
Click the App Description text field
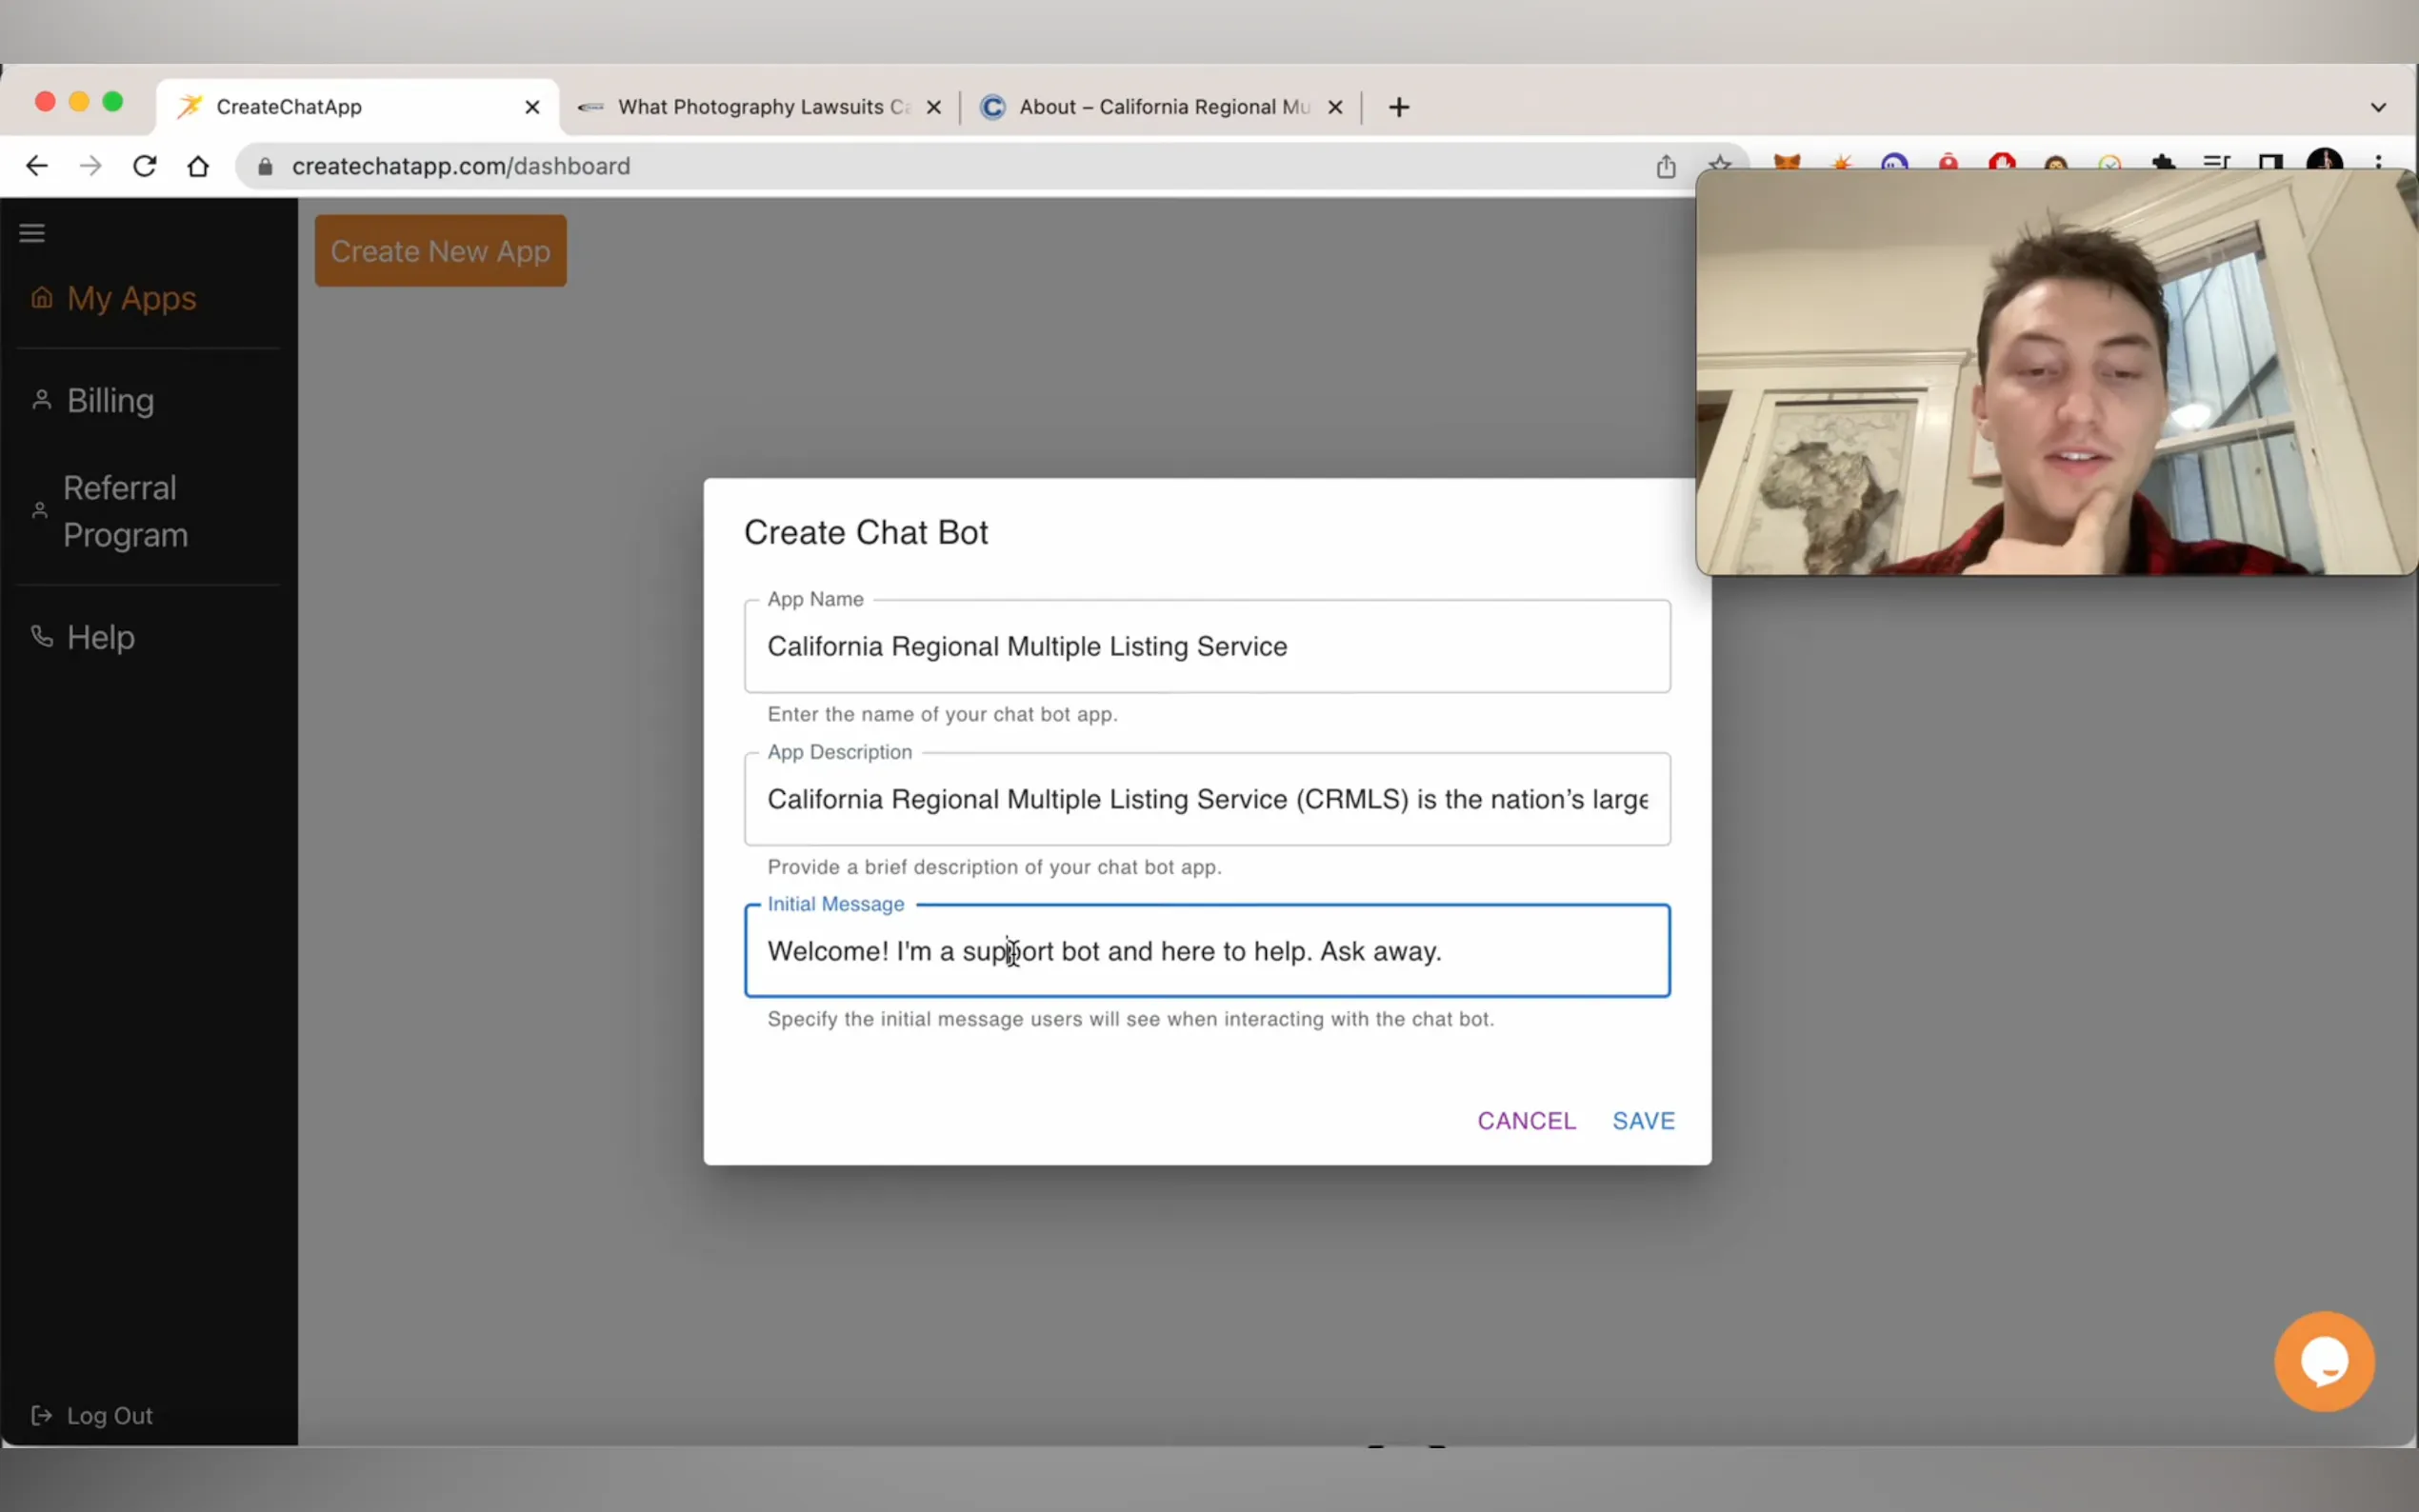pyautogui.click(x=1206, y=799)
